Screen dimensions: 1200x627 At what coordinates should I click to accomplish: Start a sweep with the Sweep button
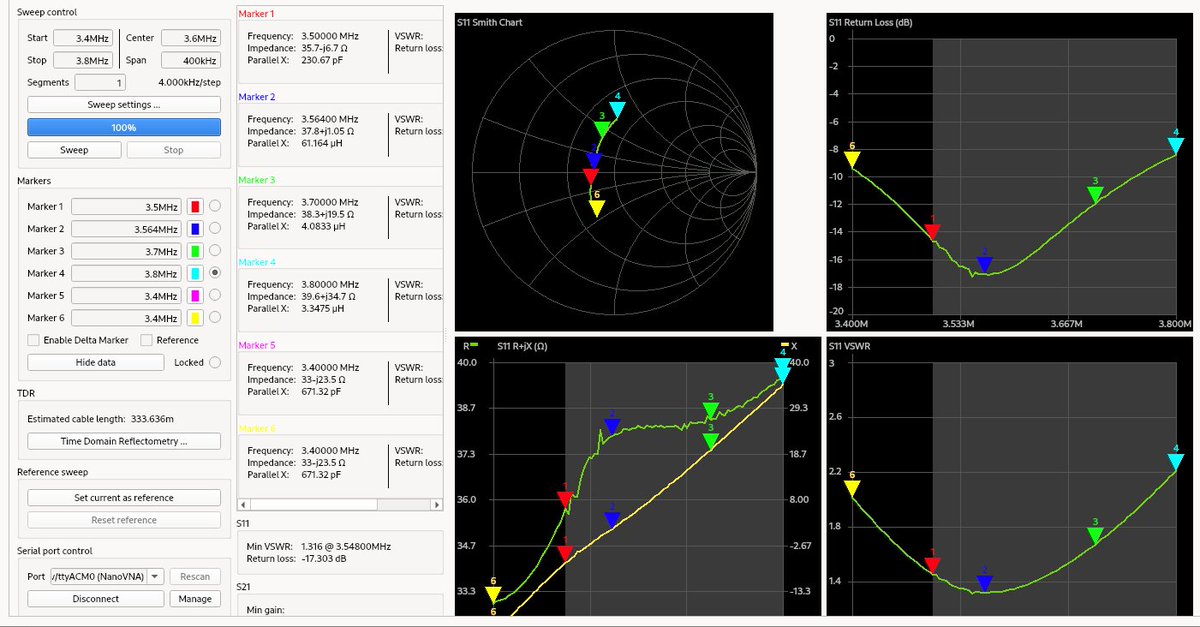coord(75,150)
